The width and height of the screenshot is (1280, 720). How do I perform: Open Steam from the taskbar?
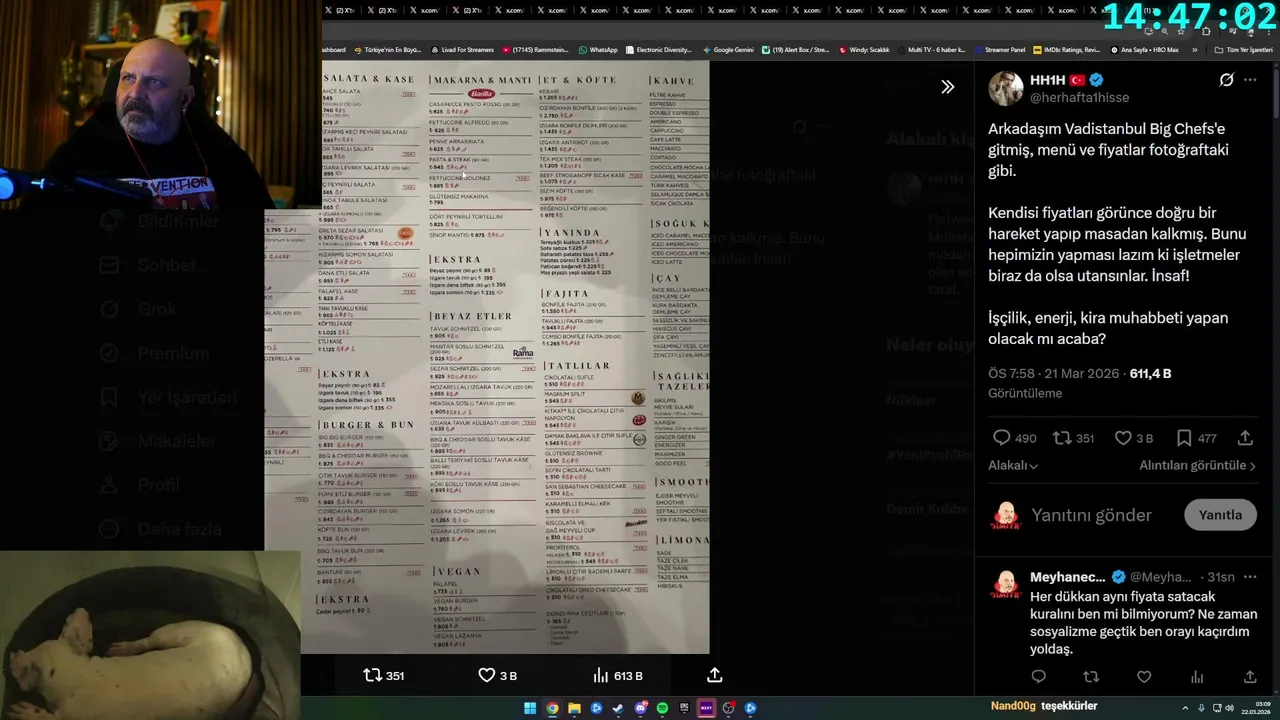pyautogui.click(x=618, y=708)
